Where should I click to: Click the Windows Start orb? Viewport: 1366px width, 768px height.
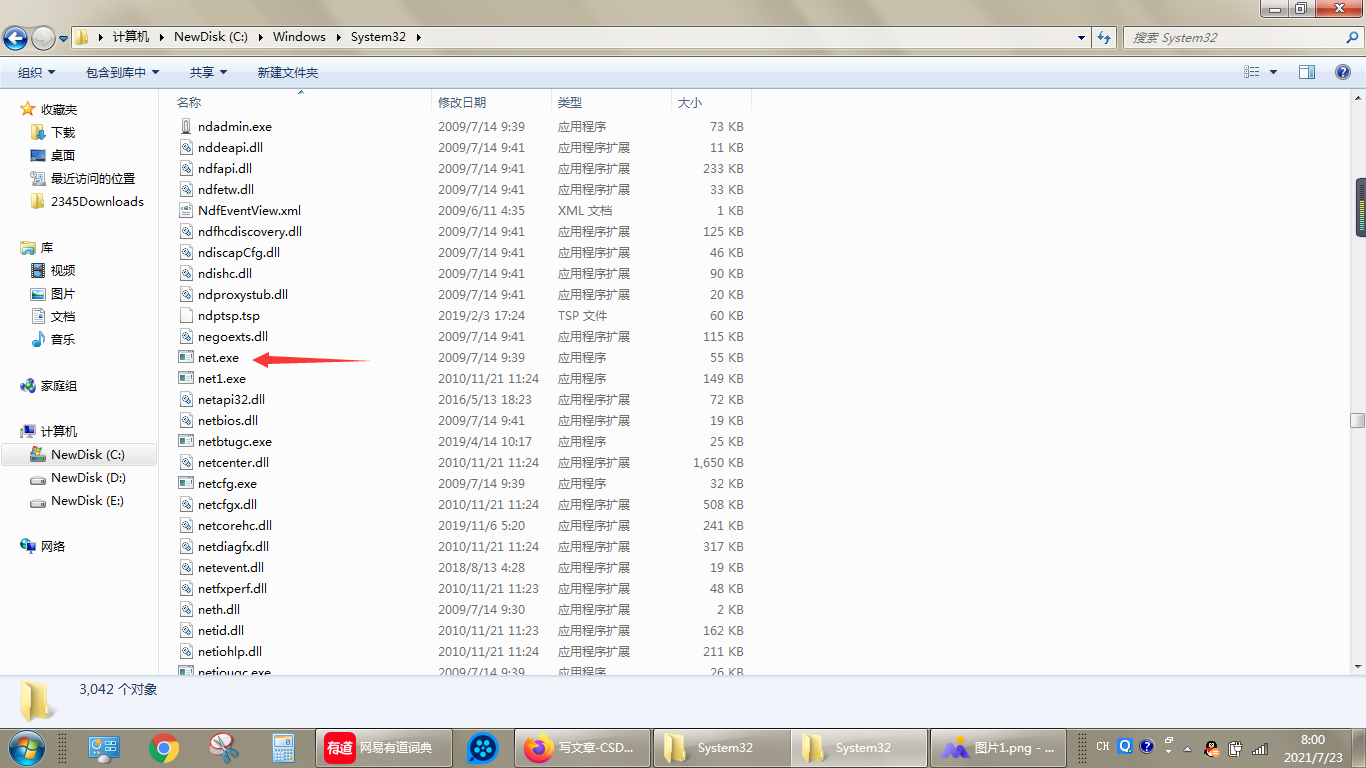tap(26, 747)
